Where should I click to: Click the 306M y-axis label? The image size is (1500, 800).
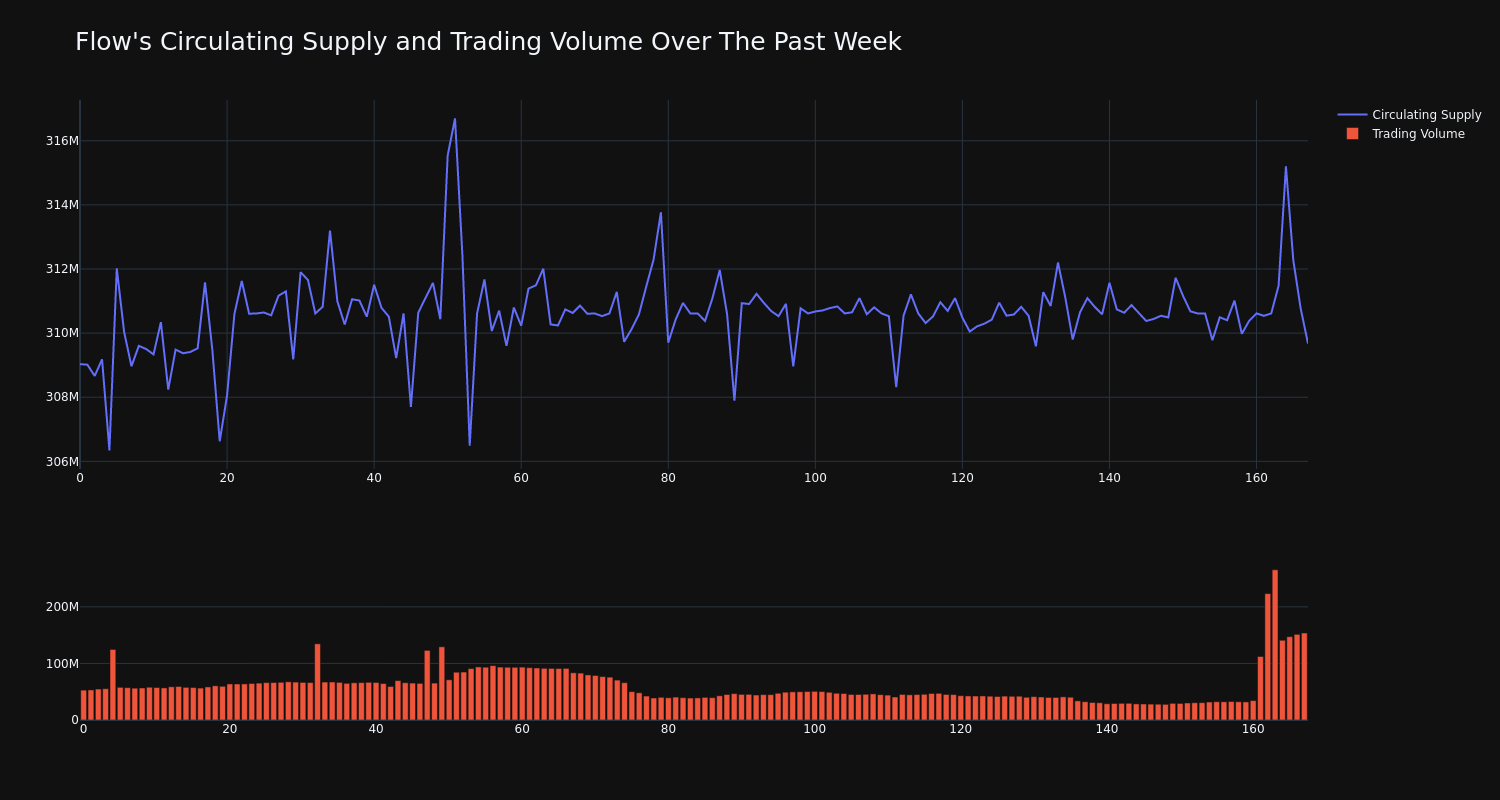62,461
